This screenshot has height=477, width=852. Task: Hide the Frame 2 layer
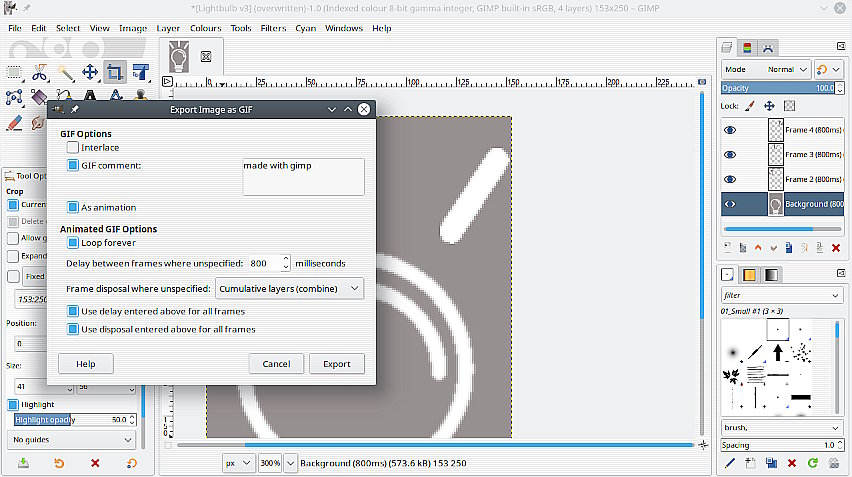pyautogui.click(x=730, y=179)
